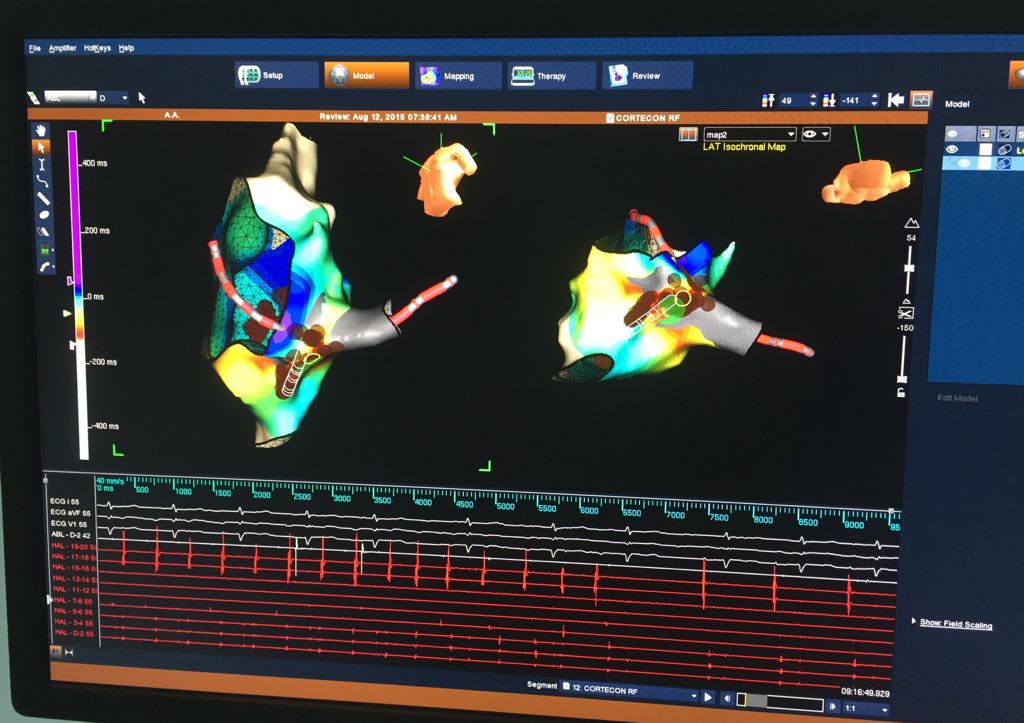Viewport: 1024px width, 723px height.
Task: Select the curved line drawing tool
Action: tap(42, 181)
